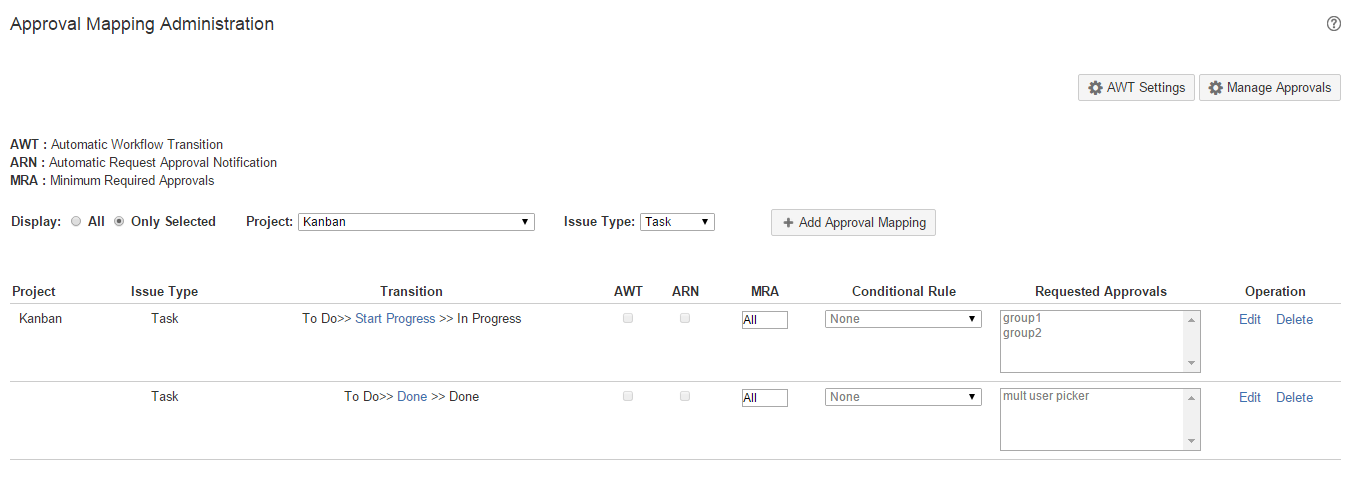
Task: Open the Project dropdown showing Kanban
Action: click(416, 222)
